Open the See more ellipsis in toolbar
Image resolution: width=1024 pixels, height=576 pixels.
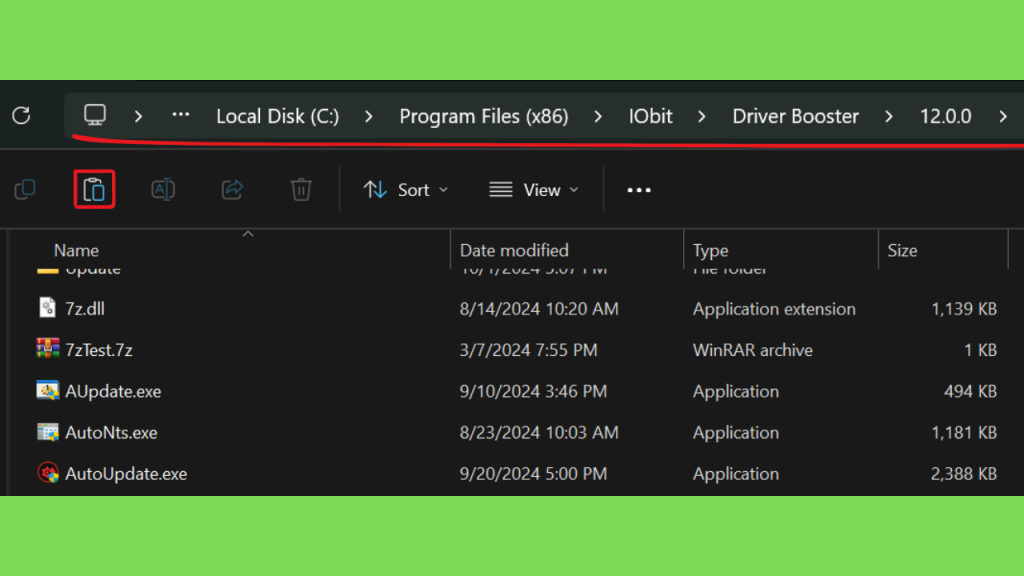639,190
